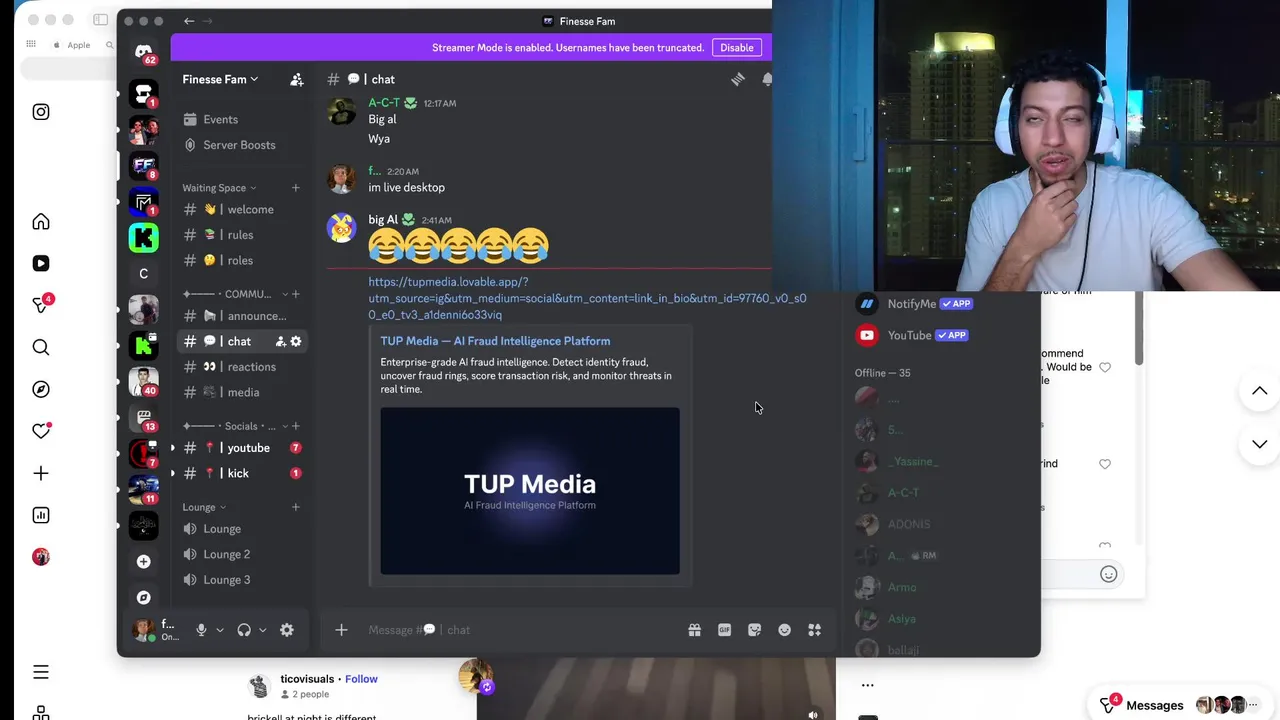This screenshot has height=720, width=1280.
Task: Select the media channel
Action: tap(240, 392)
